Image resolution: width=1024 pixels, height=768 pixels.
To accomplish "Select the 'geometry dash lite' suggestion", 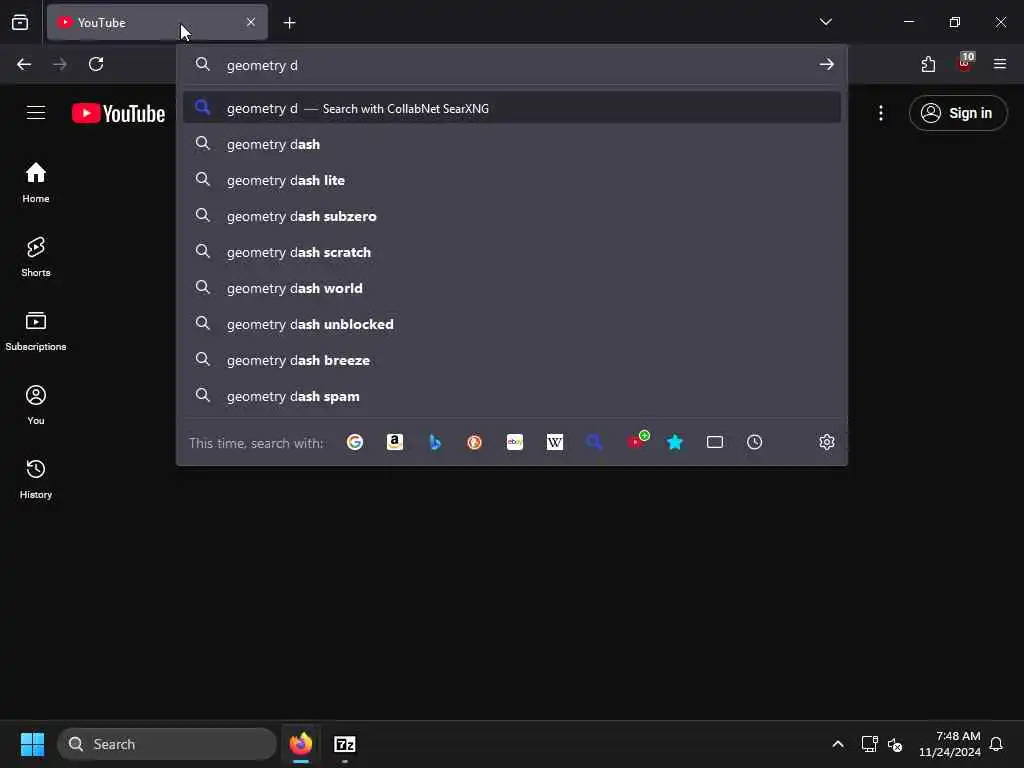I will coord(512,180).
